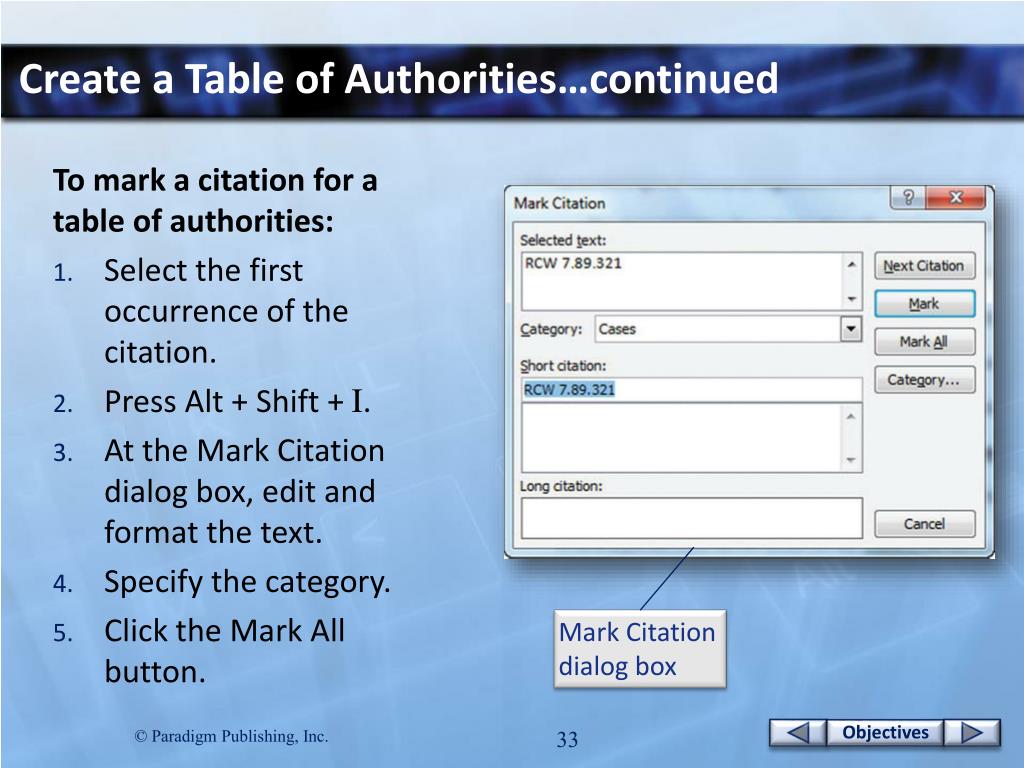Click the Category combo box showing Cases

[728, 329]
